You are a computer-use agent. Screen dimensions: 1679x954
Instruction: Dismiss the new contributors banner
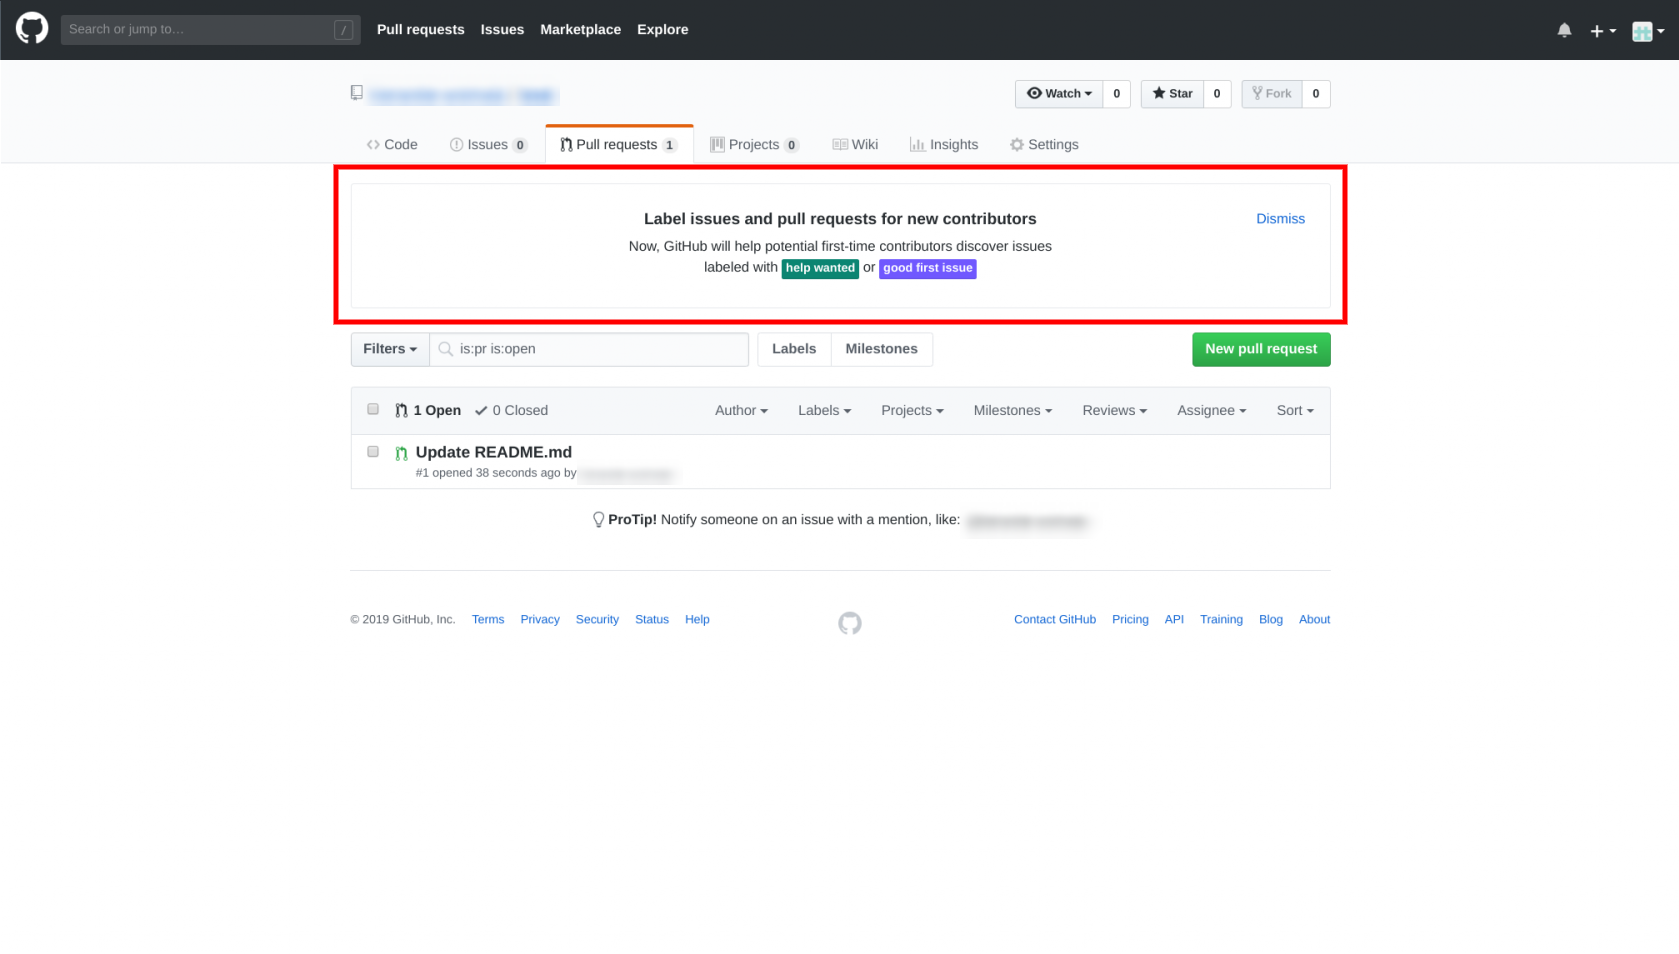[1280, 219]
